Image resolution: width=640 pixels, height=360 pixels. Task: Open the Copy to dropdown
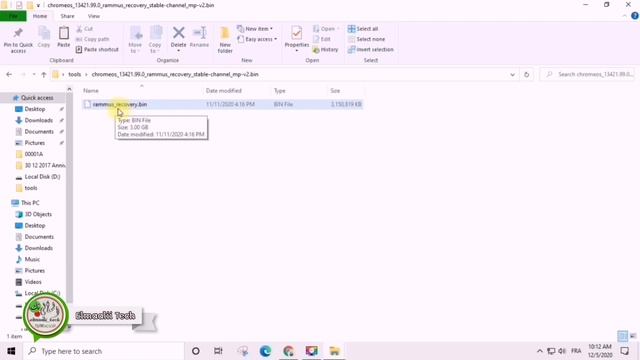pyautogui.click(x=155, y=40)
